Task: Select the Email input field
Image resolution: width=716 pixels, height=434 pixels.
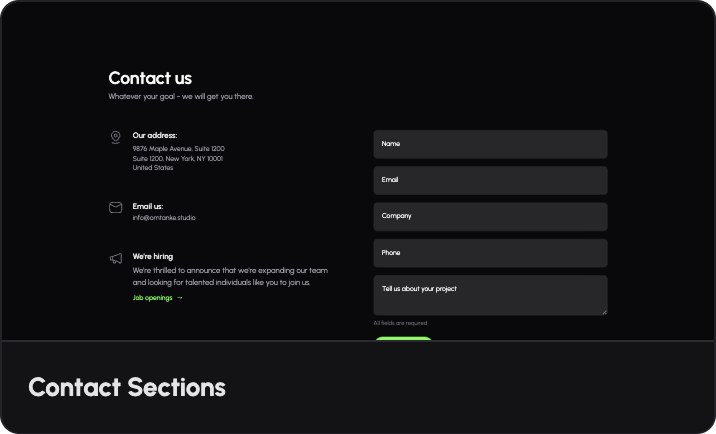Action: 490,180
